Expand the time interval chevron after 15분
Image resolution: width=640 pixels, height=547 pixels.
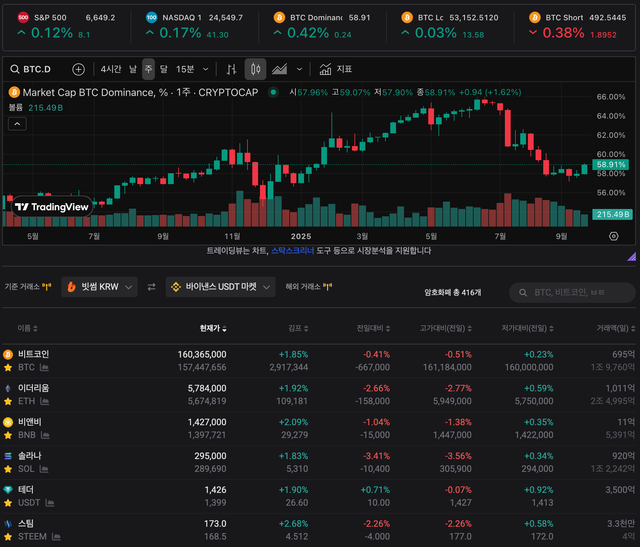coord(206,69)
